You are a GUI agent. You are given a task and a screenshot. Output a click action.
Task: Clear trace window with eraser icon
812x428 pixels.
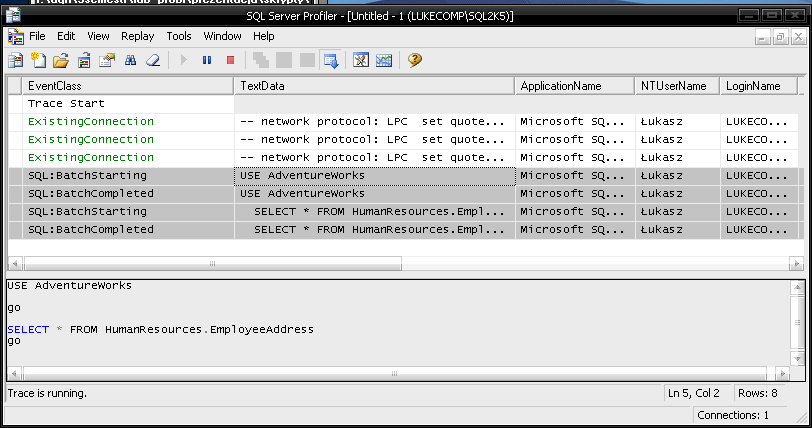click(x=153, y=60)
